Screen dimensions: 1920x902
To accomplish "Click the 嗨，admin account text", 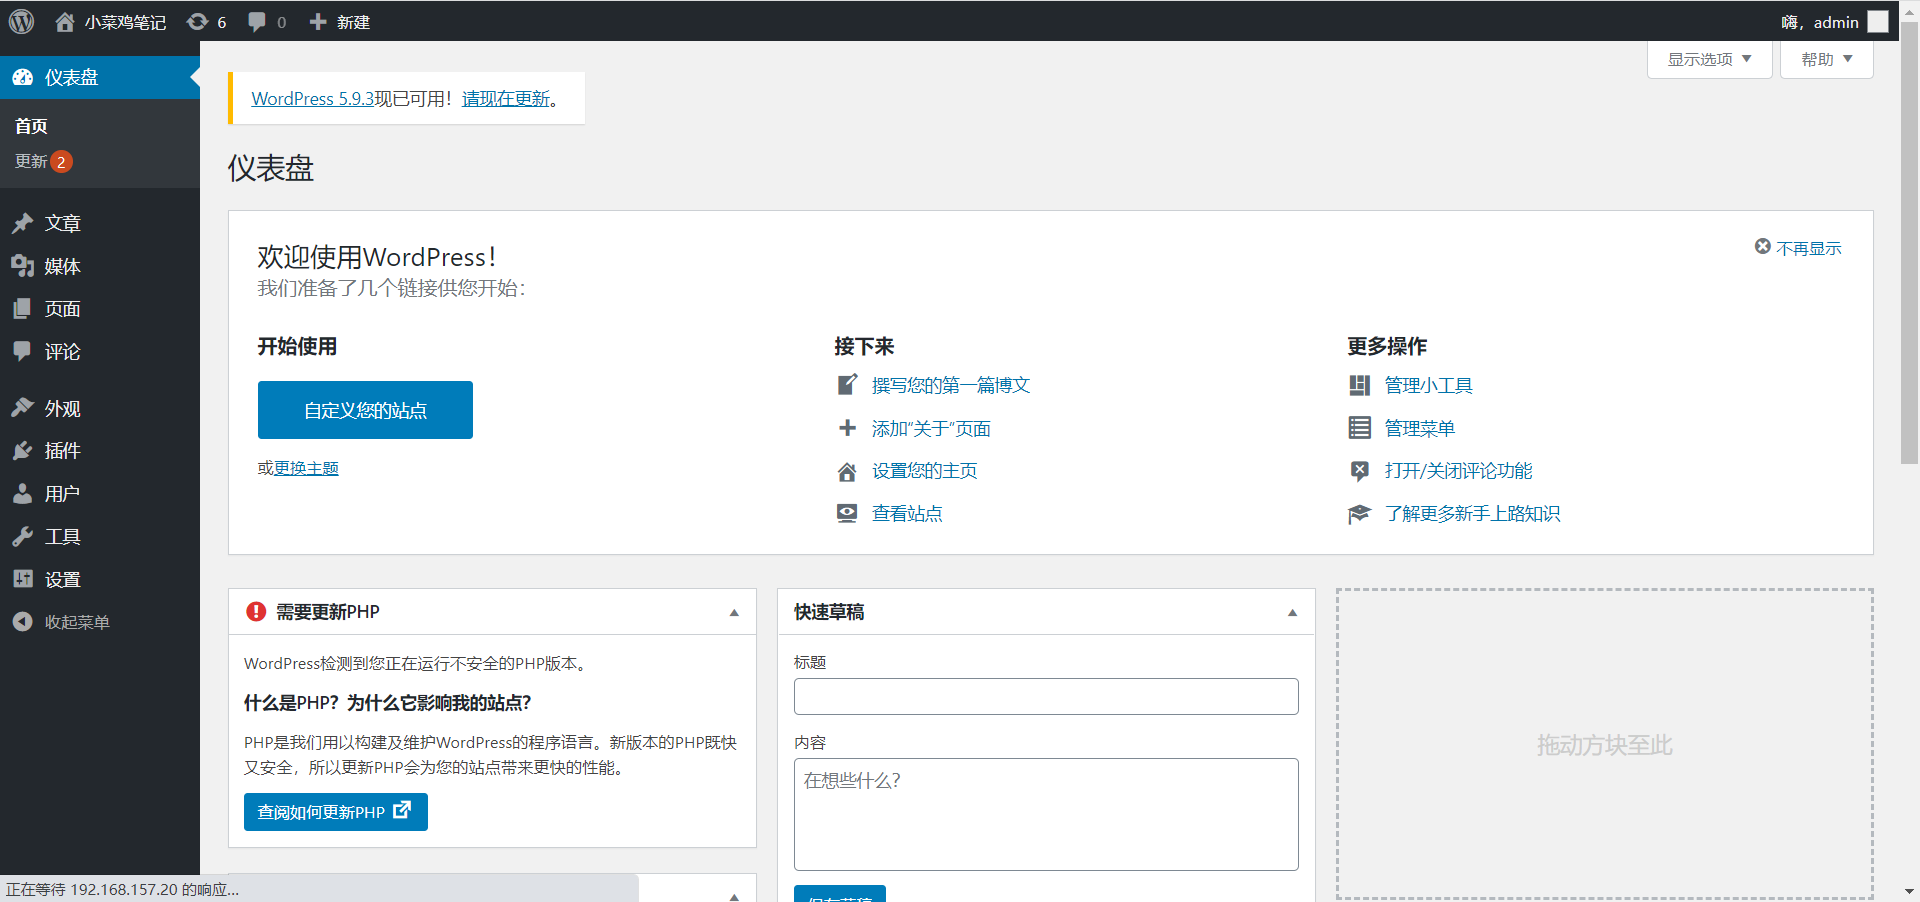I will click(1820, 22).
